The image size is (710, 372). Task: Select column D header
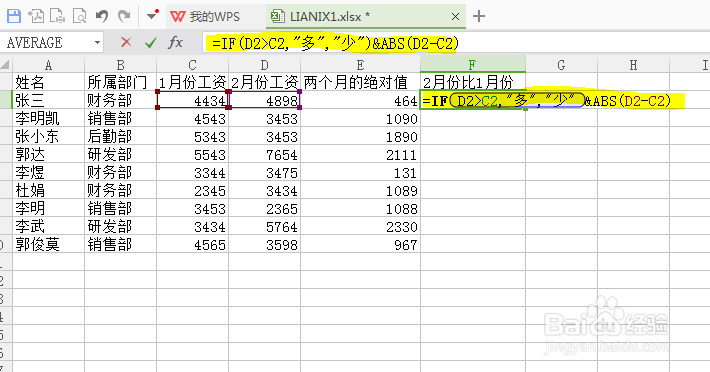tap(264, 65)
